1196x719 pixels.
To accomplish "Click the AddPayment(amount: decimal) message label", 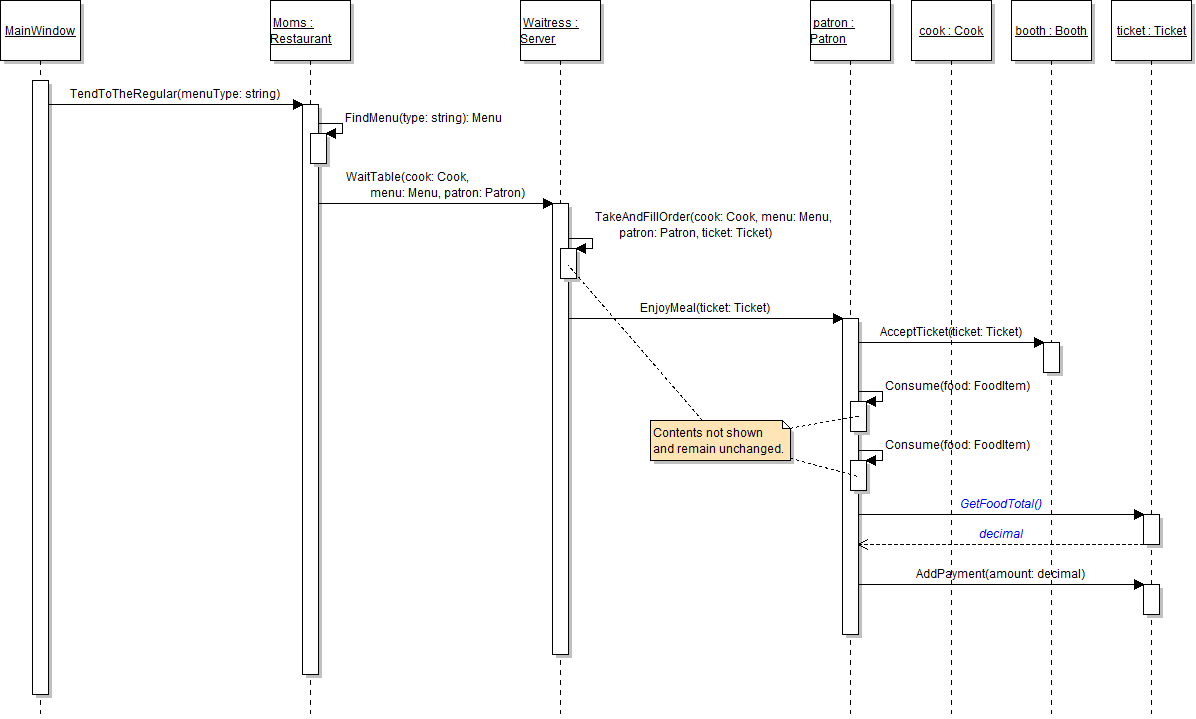I will point(1000,574).
